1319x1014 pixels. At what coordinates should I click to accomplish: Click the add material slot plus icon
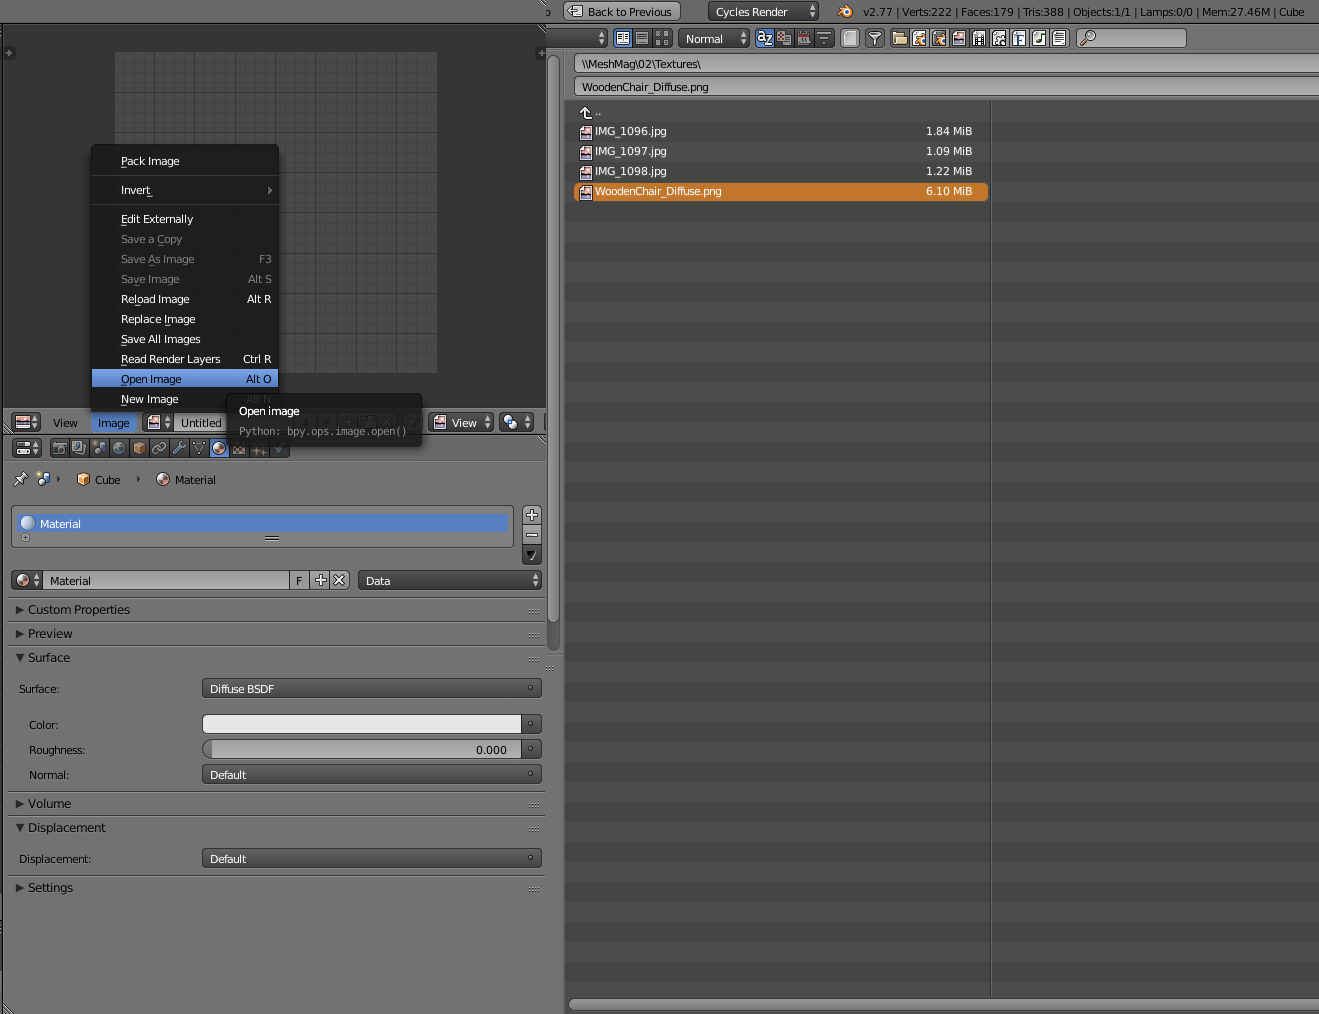pos(532,515)
